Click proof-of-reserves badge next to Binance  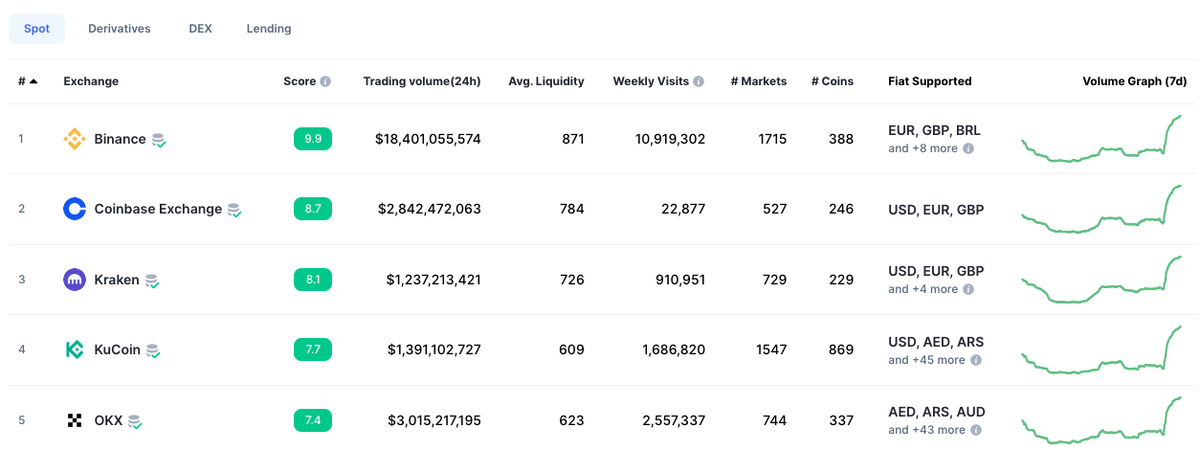click(159, 141)
